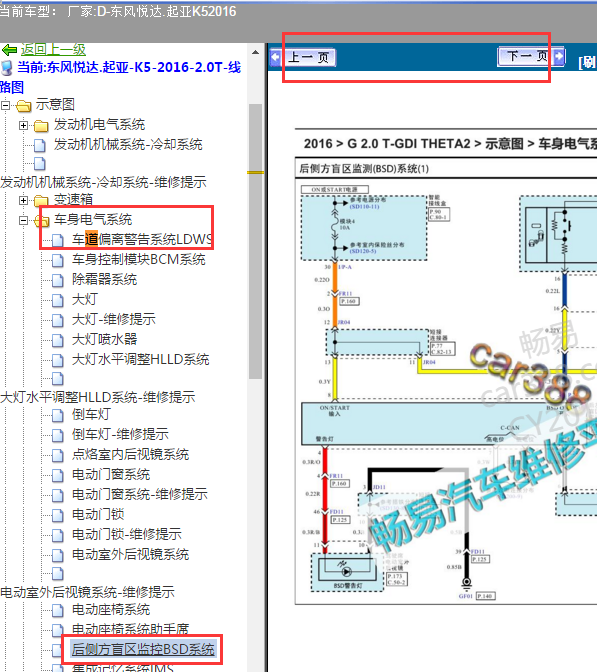Image resolution: width=597 pixels, height=672 pixels.
Task: Click the current model header 当前:东风悦达.起亚-K5-2016-2.0T-线路图
Action: (x=120, y=77)
